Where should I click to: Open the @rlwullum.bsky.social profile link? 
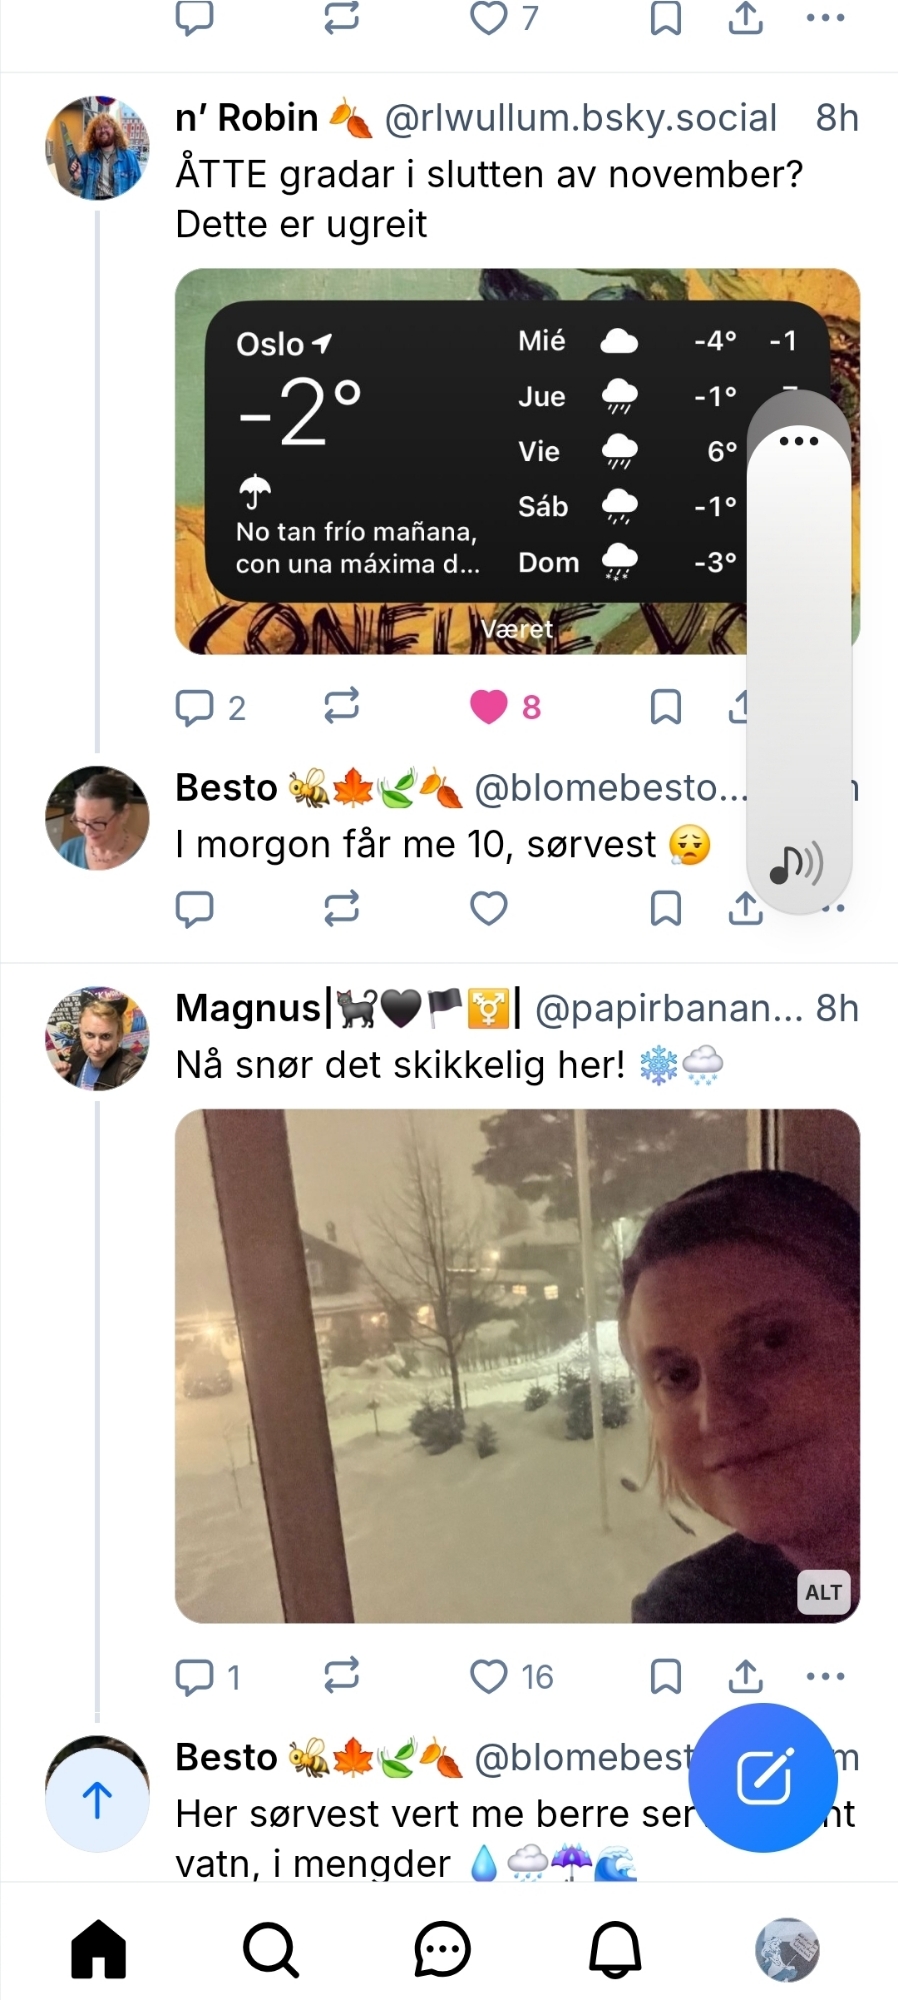click(x=580, y=118)
